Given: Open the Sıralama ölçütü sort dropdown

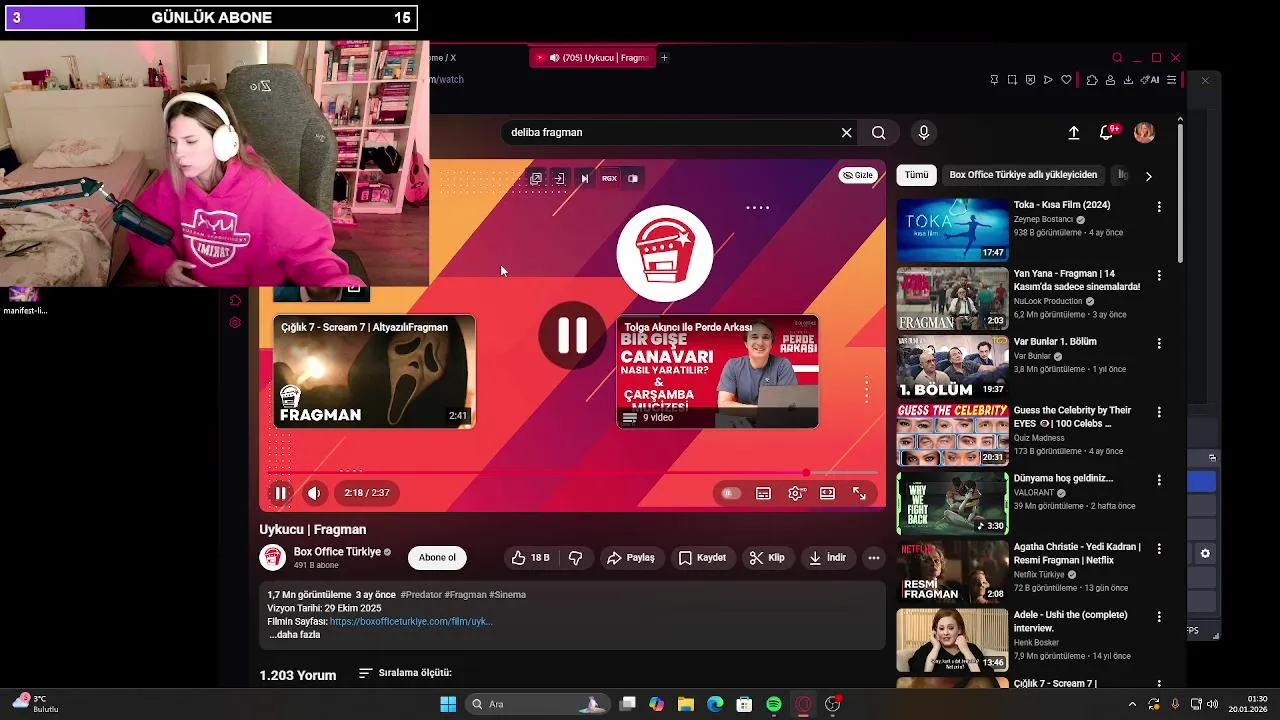Looking at the screenshot, I should (405, 673).
